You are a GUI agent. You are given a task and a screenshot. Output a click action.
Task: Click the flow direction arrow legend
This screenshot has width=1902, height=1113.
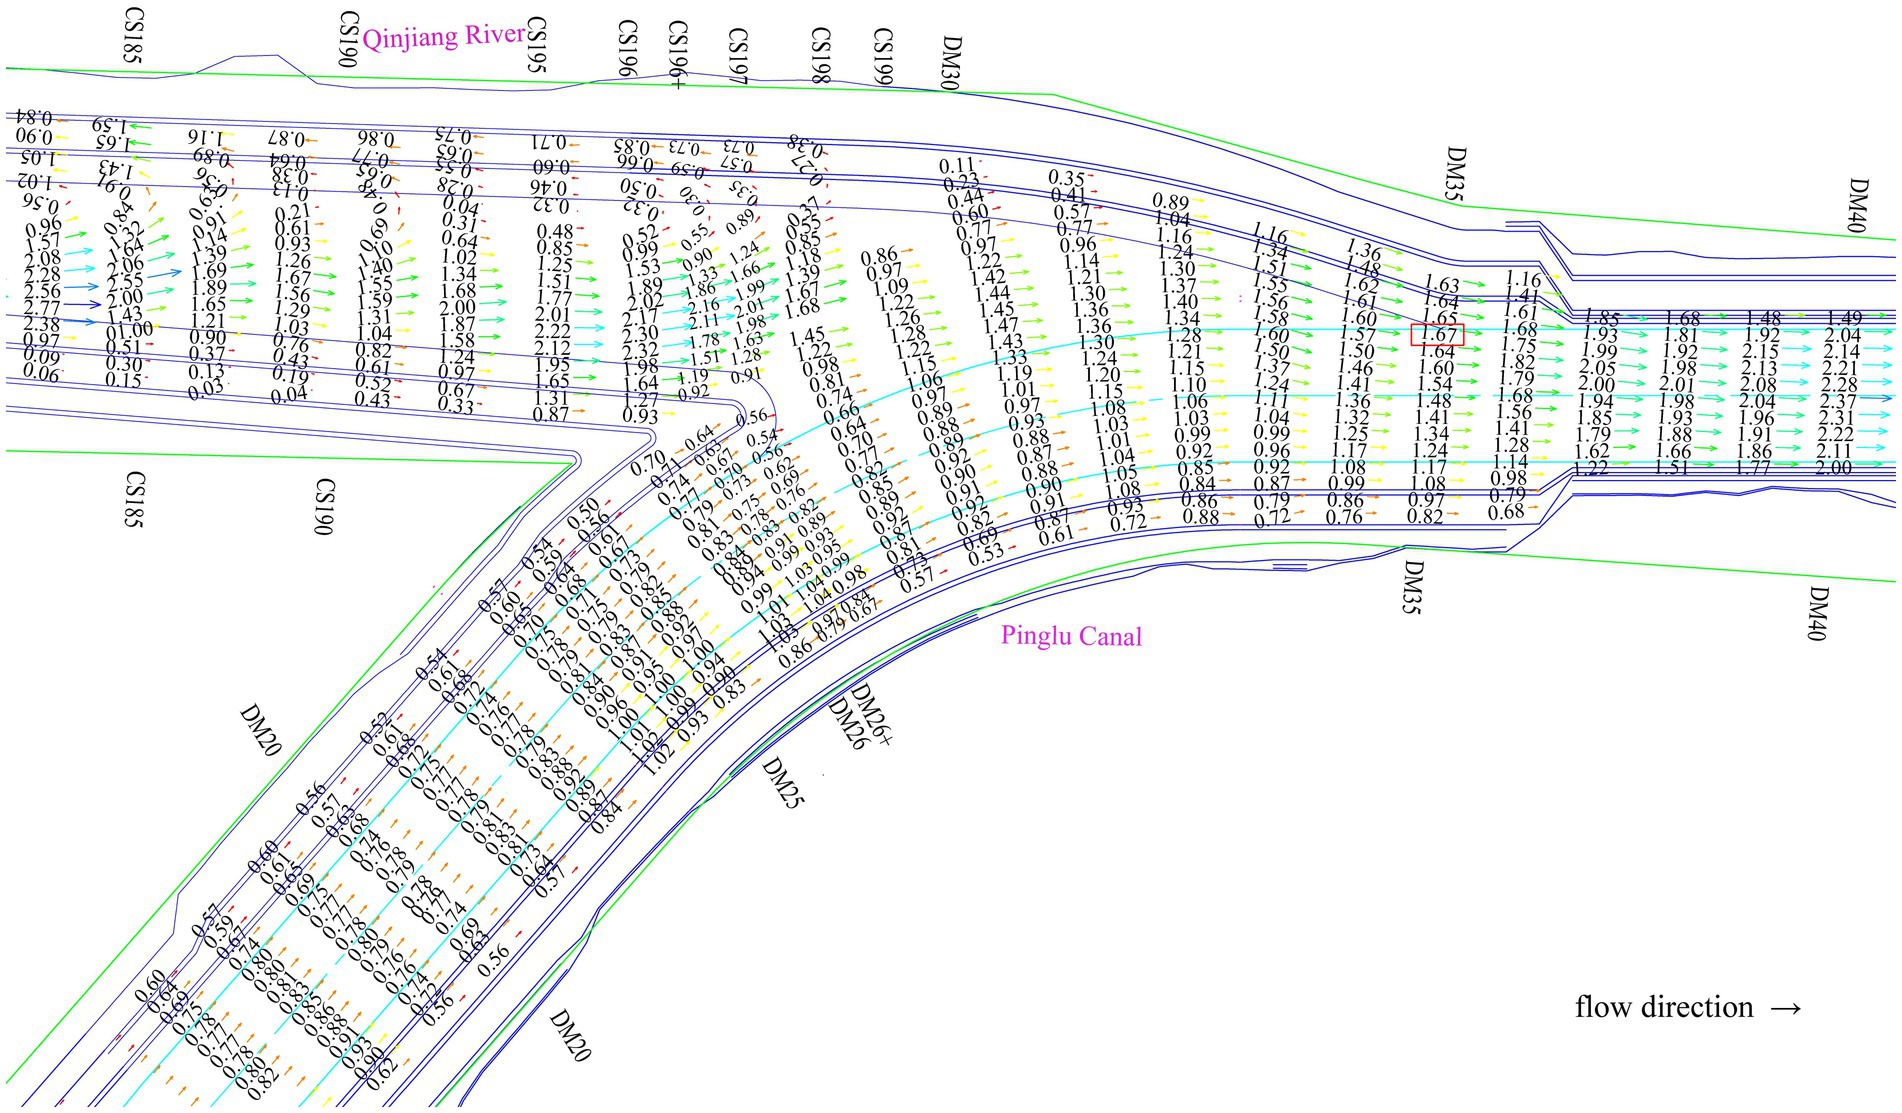[x=1688, y=1007]
